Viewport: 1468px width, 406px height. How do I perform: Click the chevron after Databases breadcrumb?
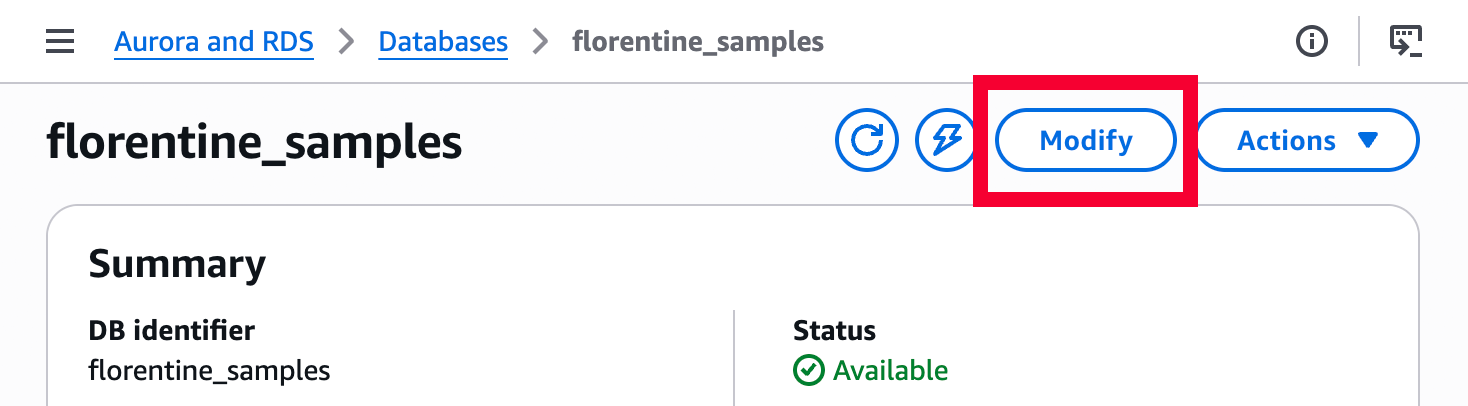[x=540, y=42]
